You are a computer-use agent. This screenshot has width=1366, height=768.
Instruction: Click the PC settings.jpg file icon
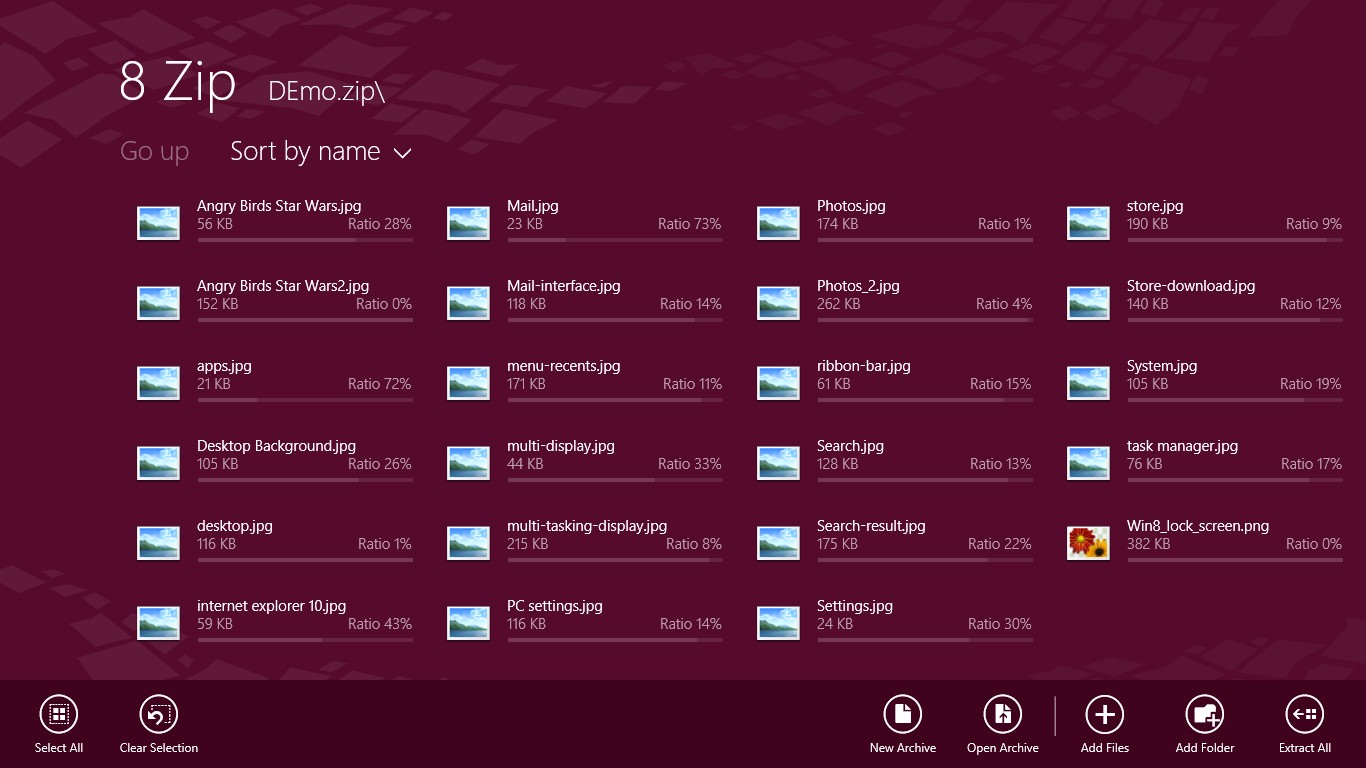point(468,623)
